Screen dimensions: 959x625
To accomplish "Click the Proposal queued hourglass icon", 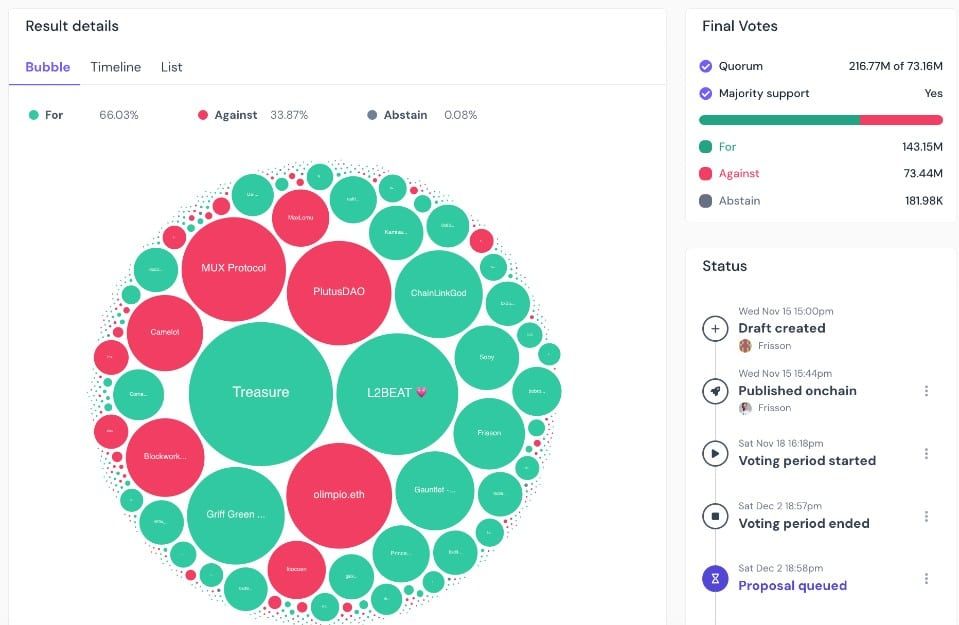I will 715,579.
